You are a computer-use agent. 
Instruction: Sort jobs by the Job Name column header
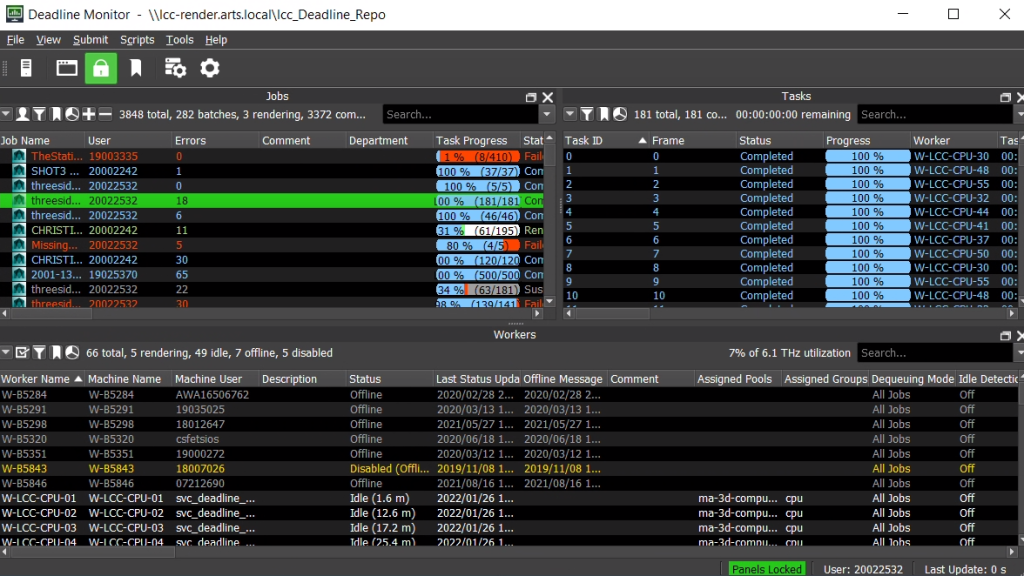click(x=43, y=140)
